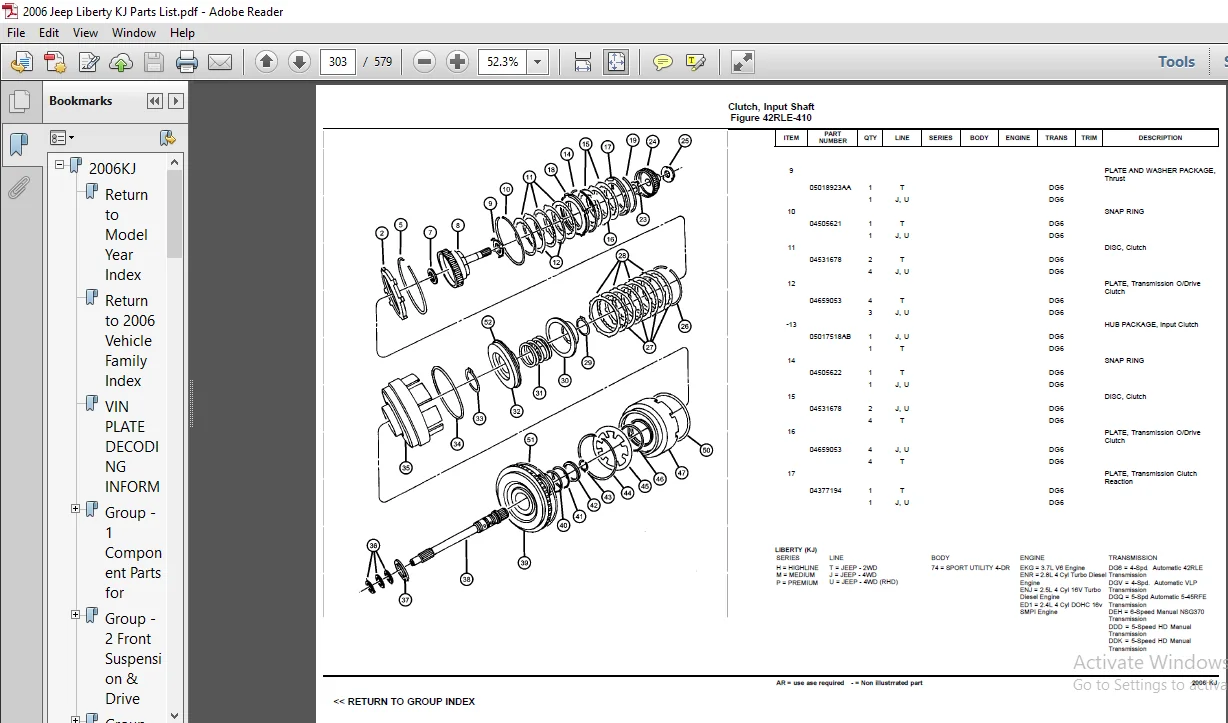Viewport: 1228px width, 723px height.
Task: Click the zoom out minus button
Action: (x=424, y=62)
